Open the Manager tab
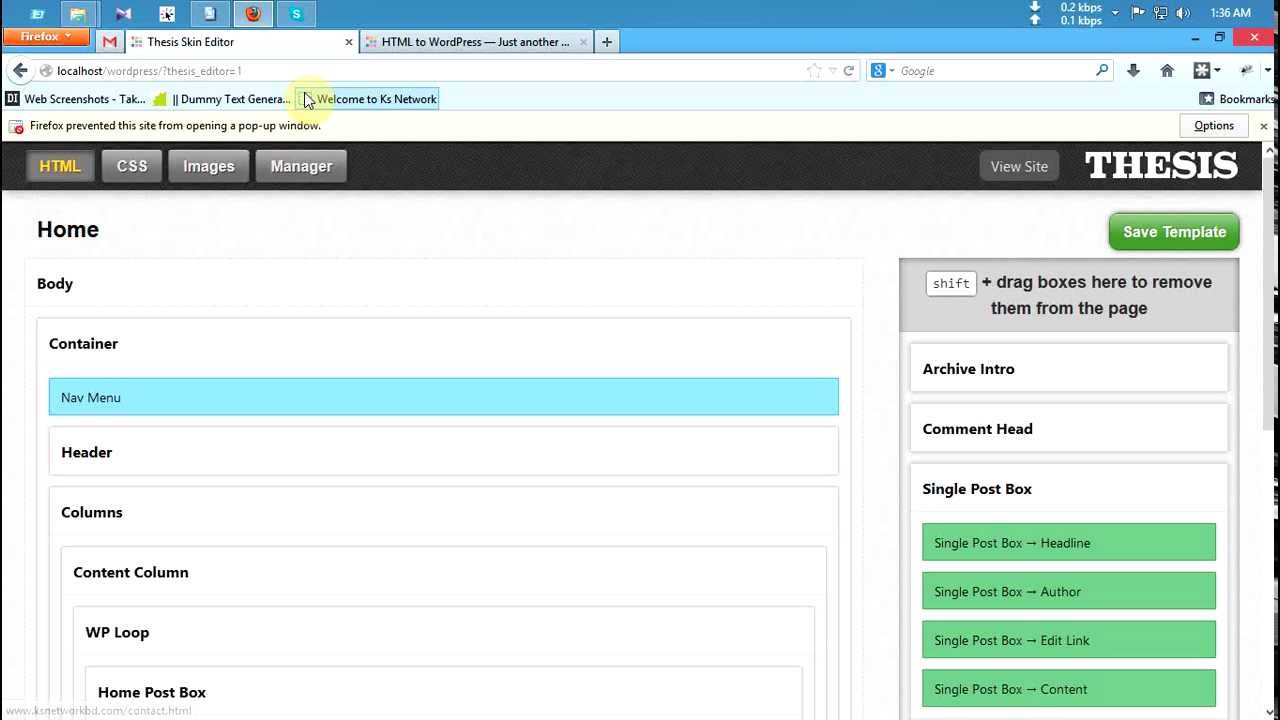Image resolution: width=1280 pixels, height=720 pixels. (301, 166)
